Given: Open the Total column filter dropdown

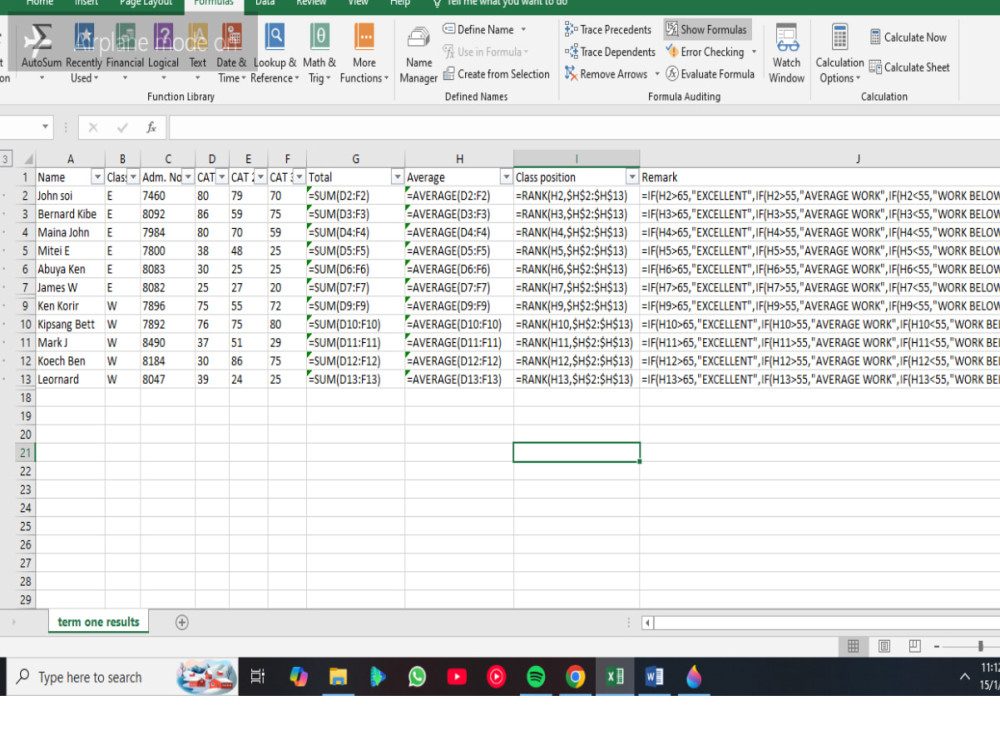Looking at the screenshot, I should pyautogui.click(x=397, y=177).
